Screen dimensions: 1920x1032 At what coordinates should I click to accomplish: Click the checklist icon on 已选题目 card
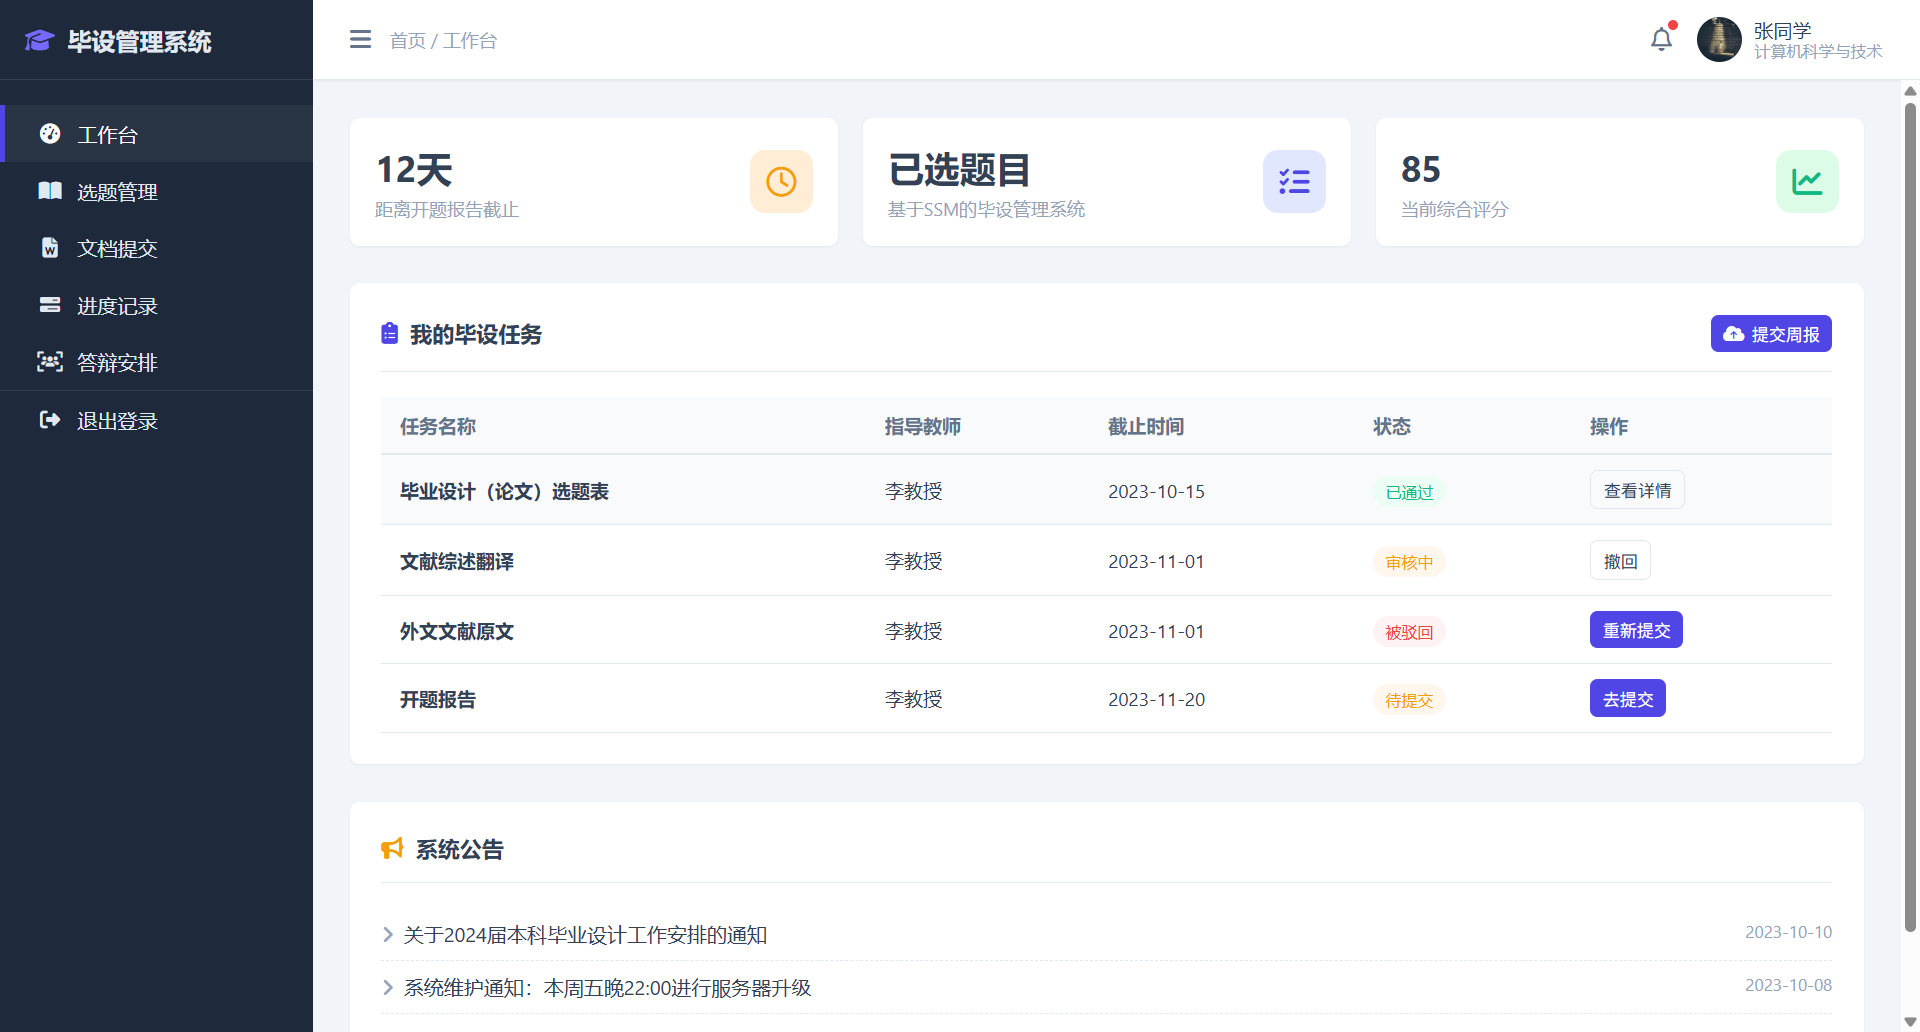tap(1294, 181)
